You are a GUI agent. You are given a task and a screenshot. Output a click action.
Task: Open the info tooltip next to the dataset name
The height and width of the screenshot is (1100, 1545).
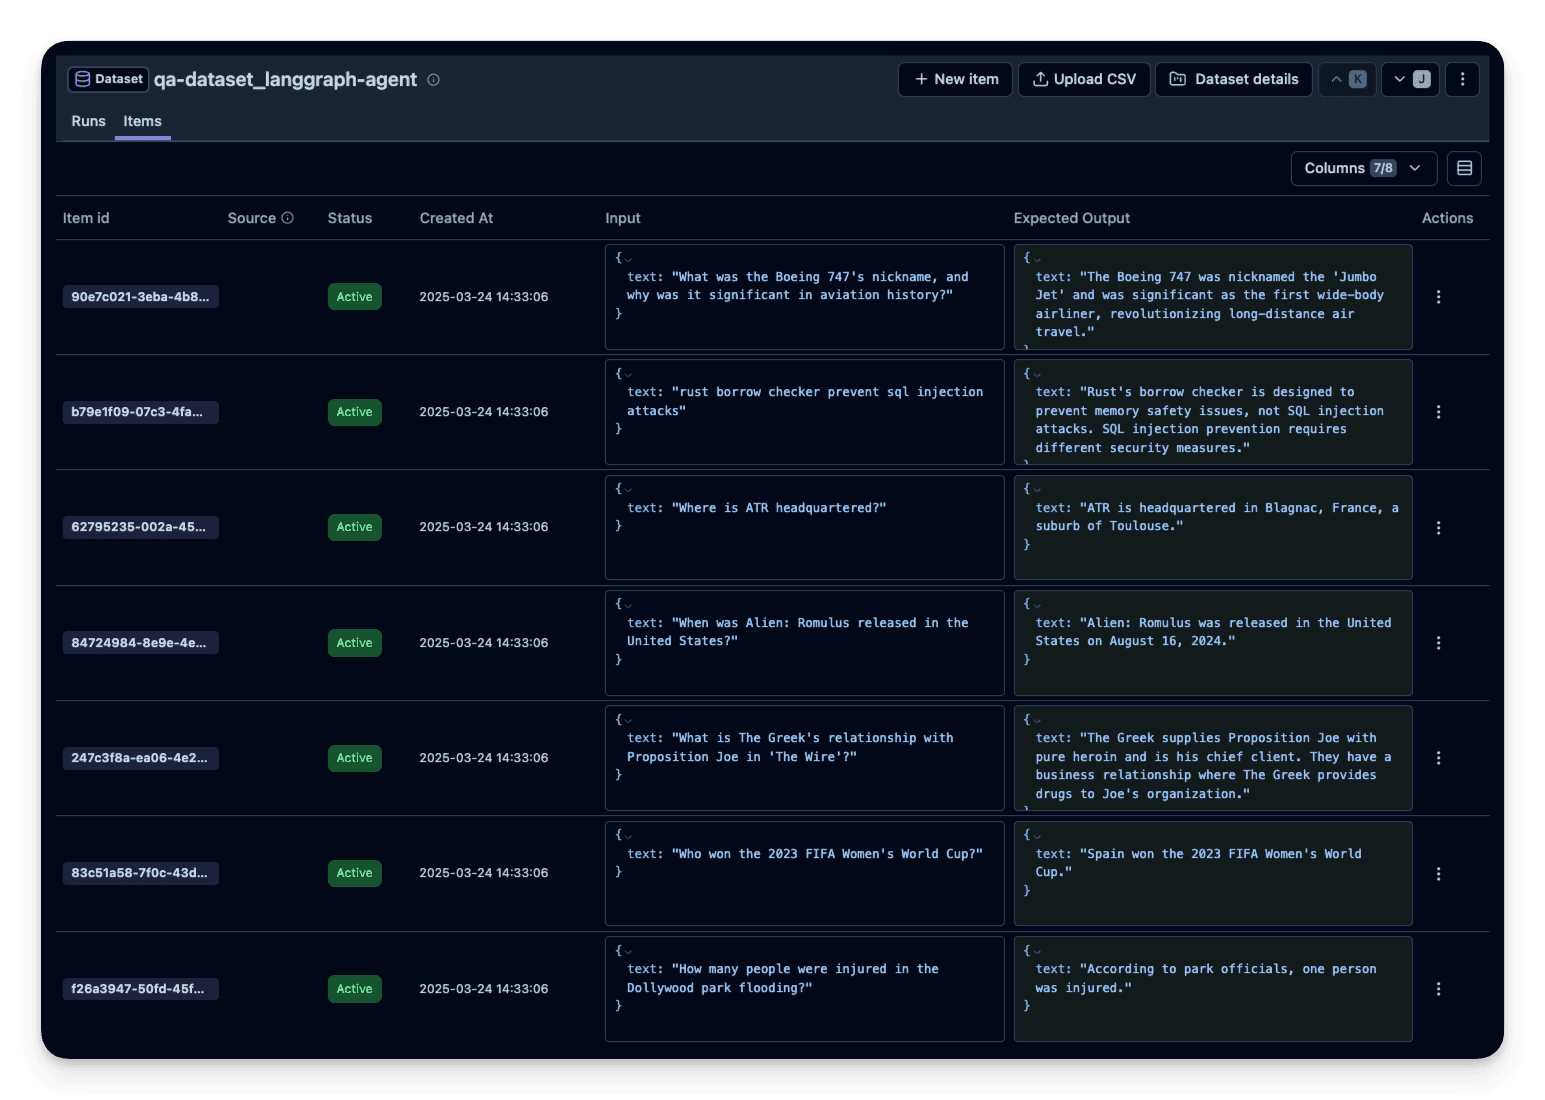[433, 79]
